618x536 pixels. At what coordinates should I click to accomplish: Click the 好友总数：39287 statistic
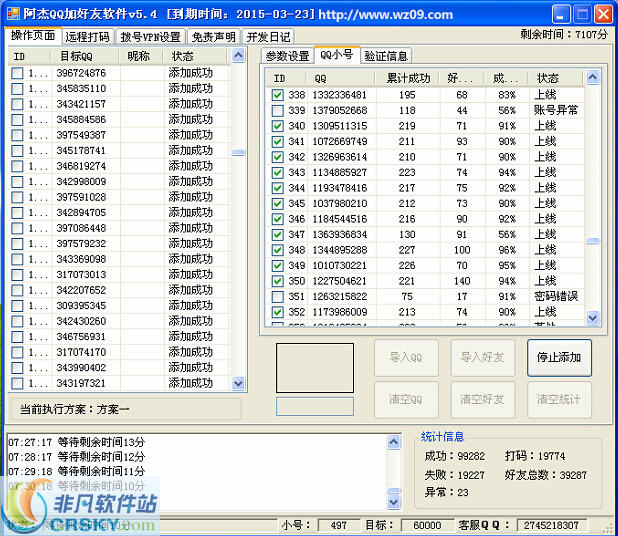pos(545,475)
